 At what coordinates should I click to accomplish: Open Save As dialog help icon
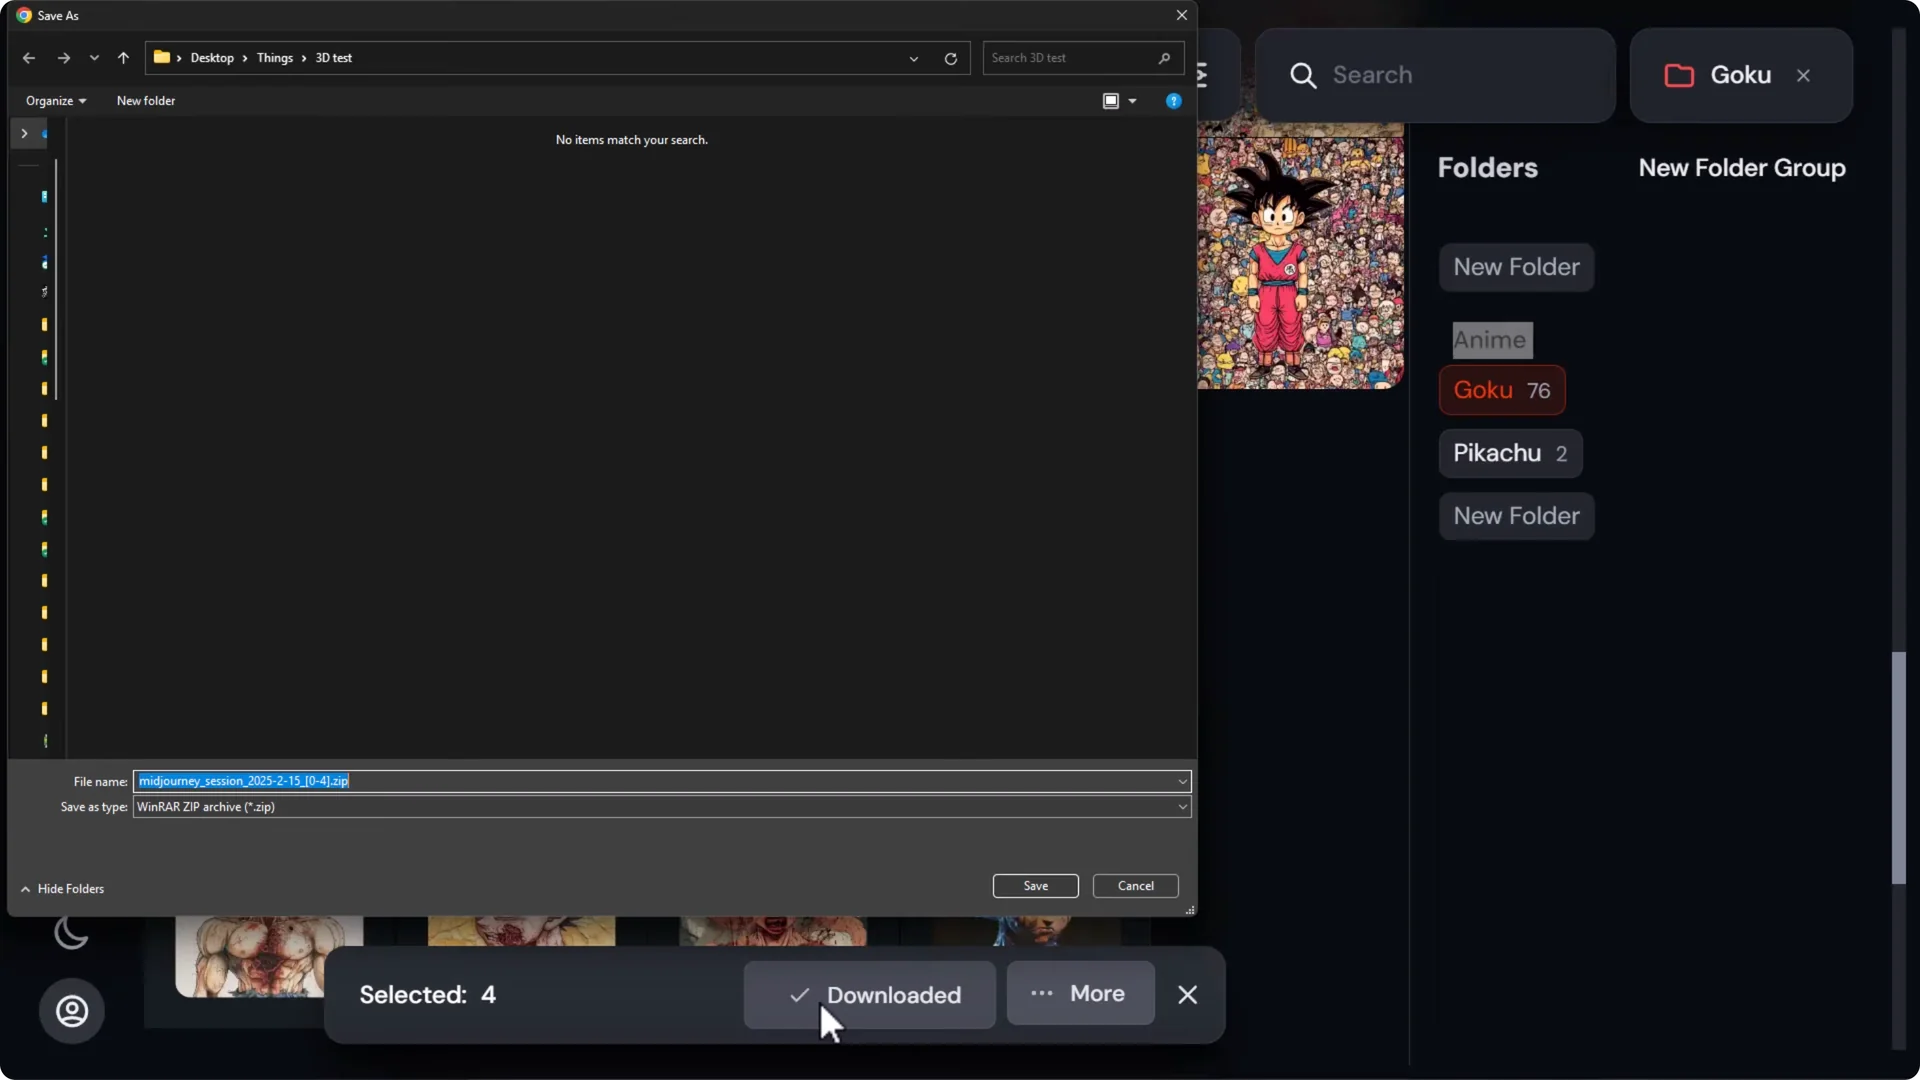[1173, 101]
